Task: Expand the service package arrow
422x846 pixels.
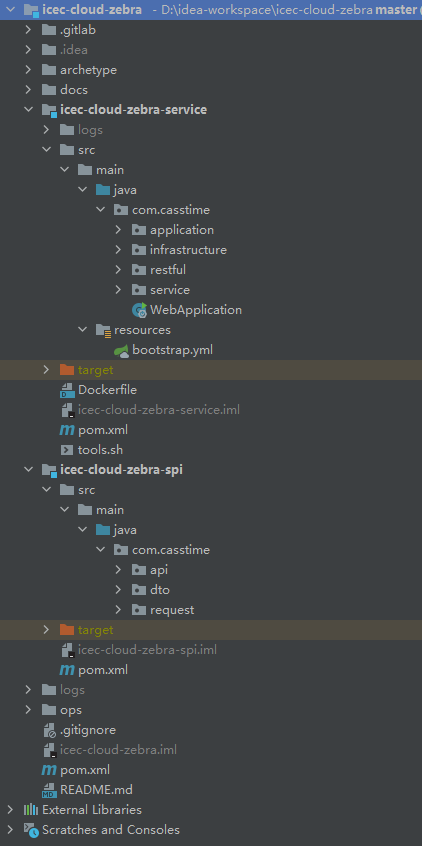Action: 119,290
